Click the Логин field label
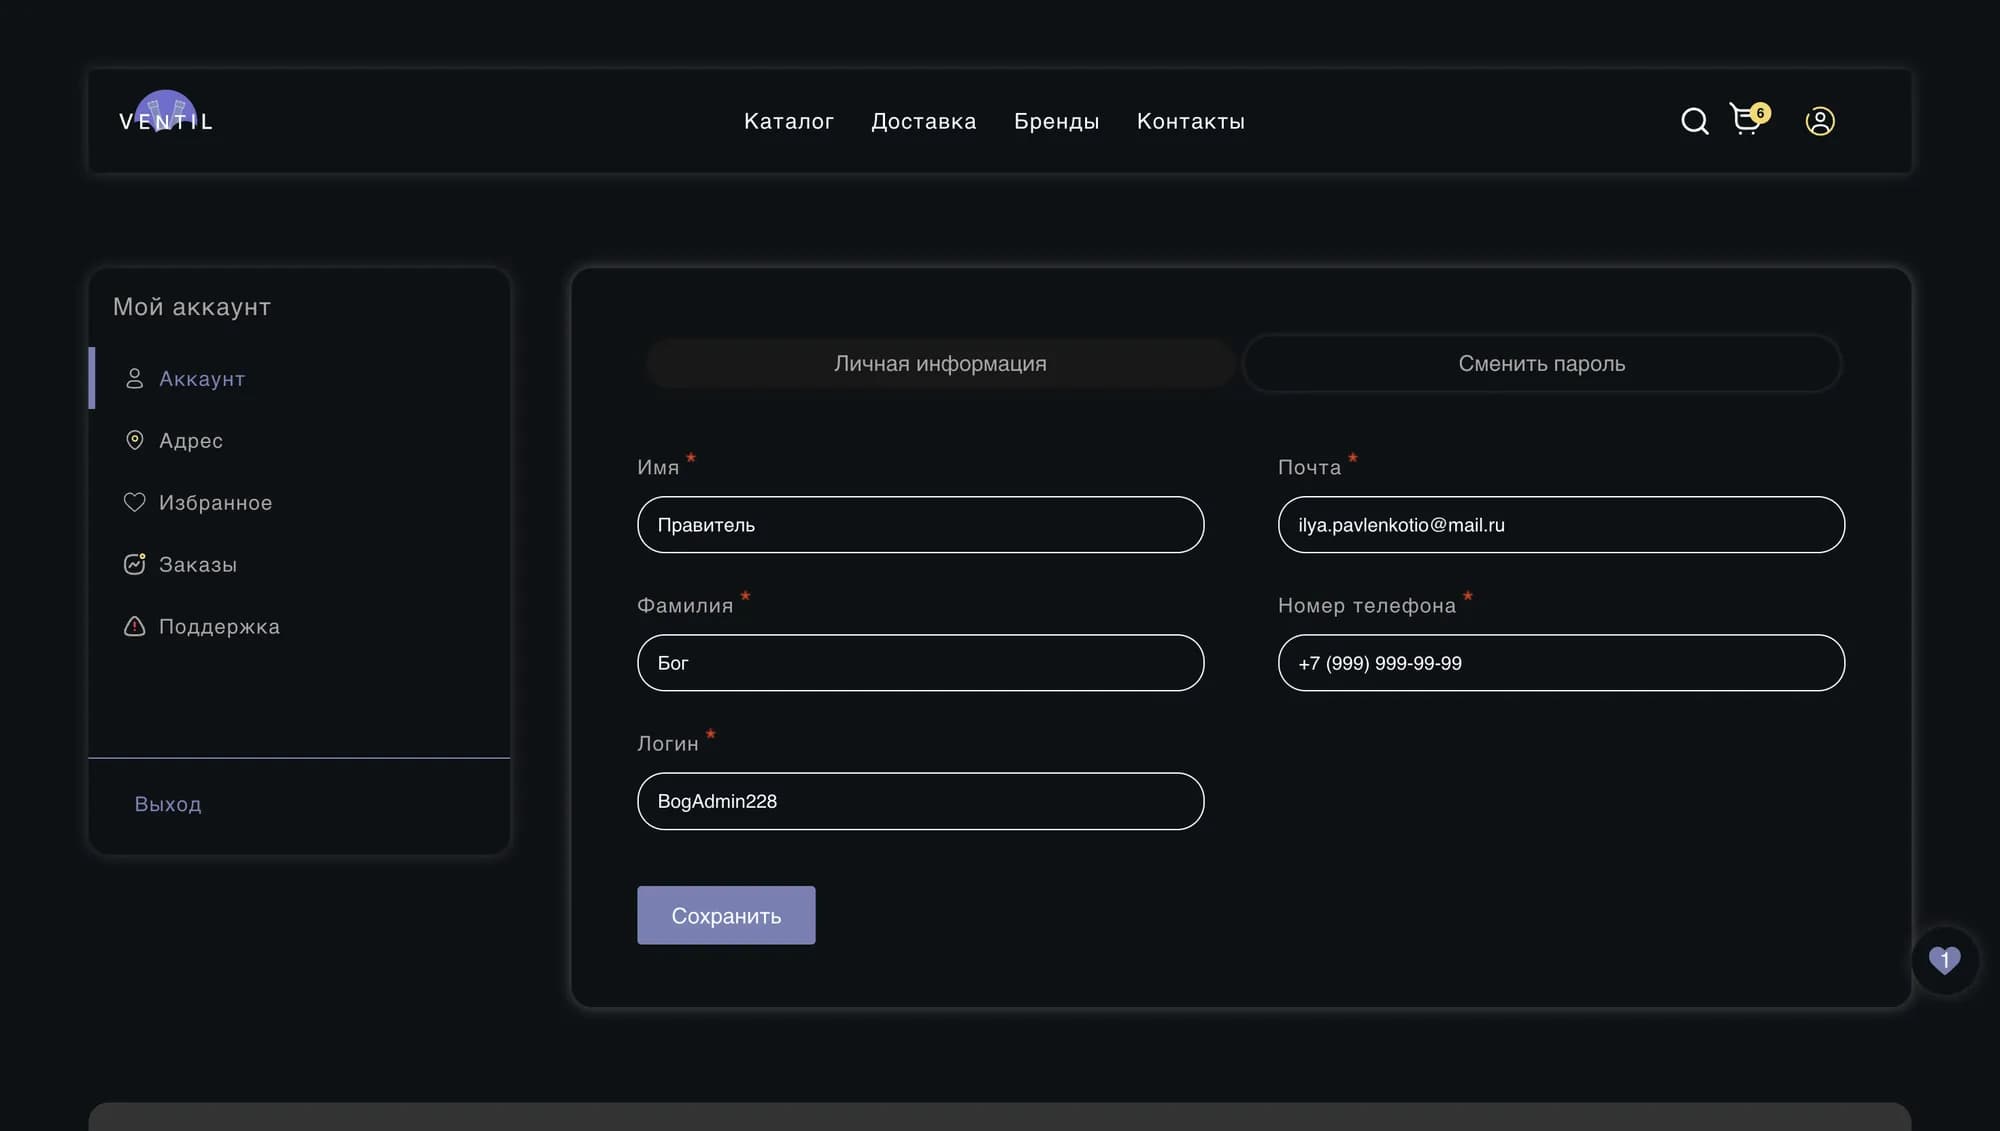This screenshot has width=2000, height=1131. [668, 743]
